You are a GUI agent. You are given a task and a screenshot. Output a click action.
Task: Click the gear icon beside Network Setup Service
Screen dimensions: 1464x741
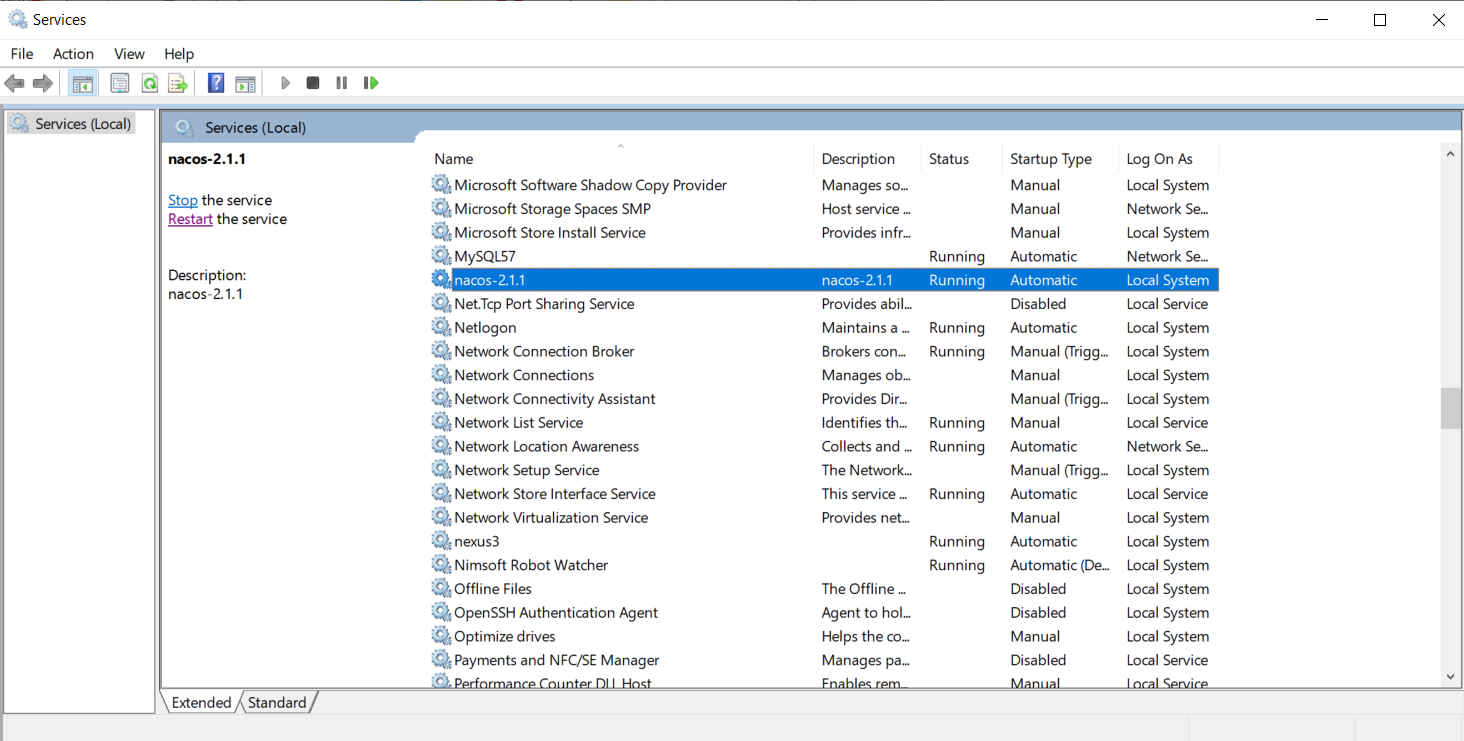coord(441,470)
